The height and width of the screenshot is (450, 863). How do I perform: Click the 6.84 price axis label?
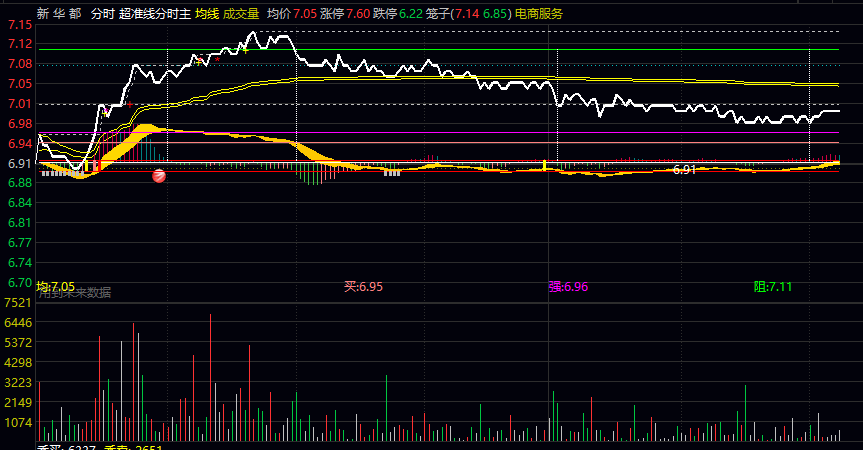[20, 203]
